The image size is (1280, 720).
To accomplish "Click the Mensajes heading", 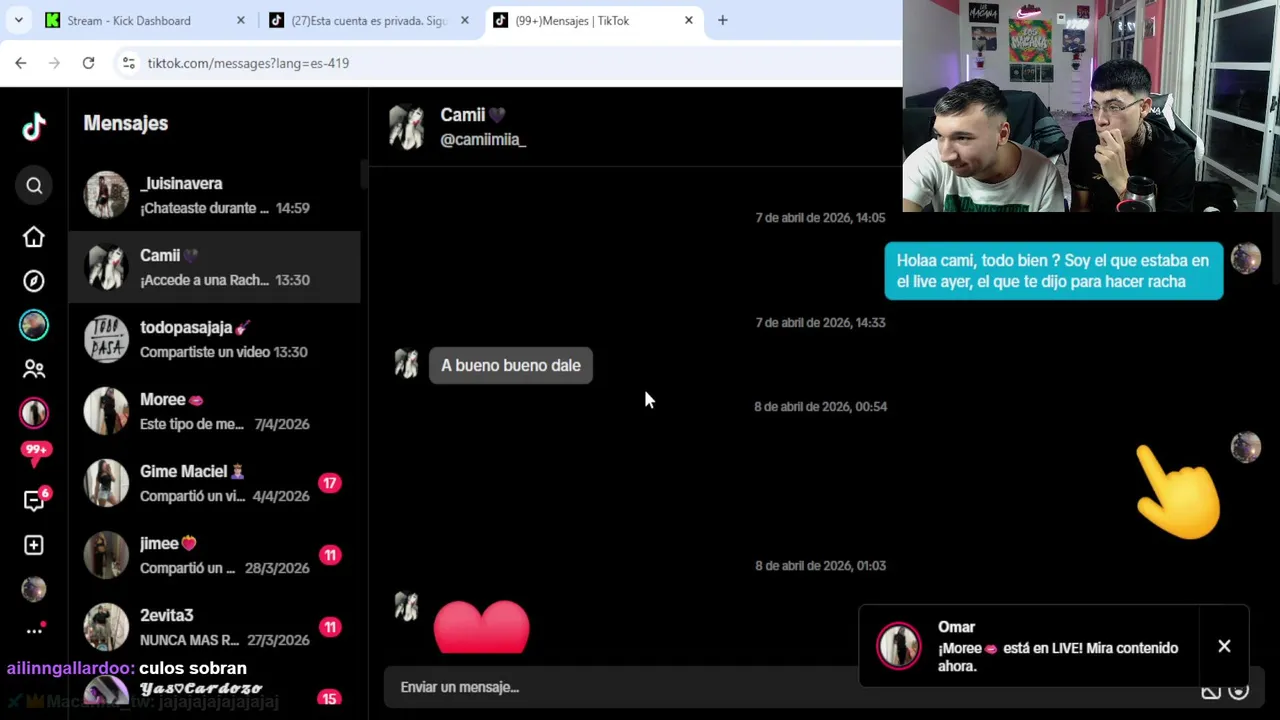I will tap(126, 123).
